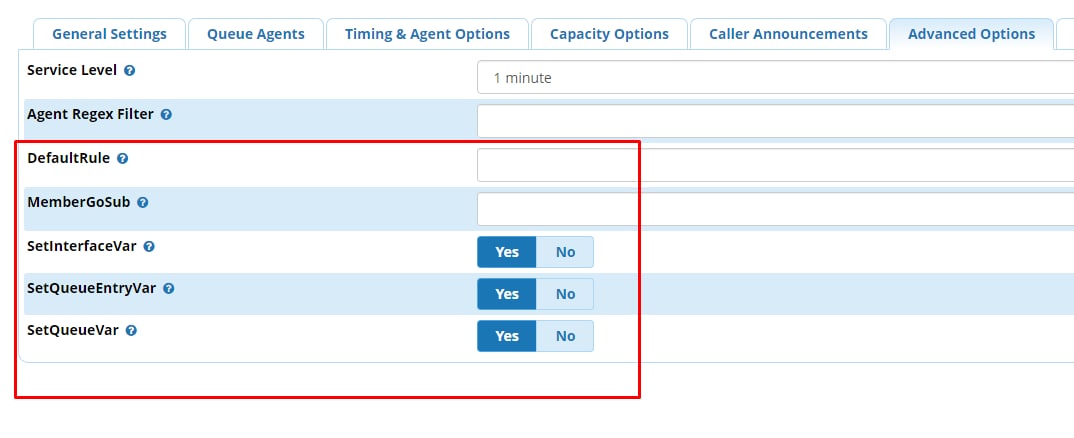Select Yes for SetInterfaceVar
The image size is (1074, 438).
click(x=507, y=252)
